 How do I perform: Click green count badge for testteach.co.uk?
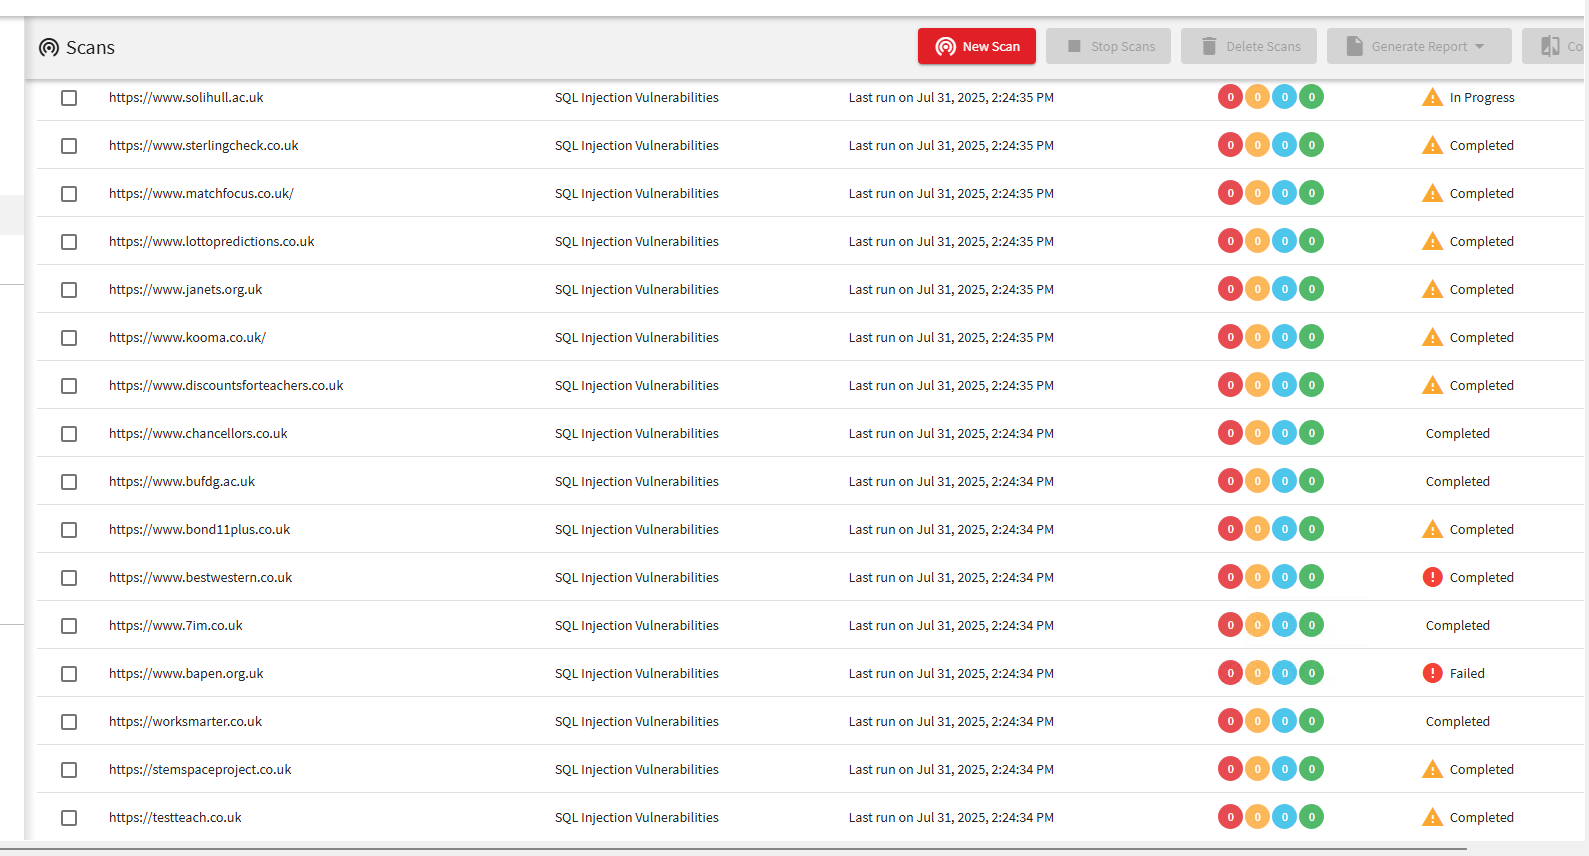1312,817
